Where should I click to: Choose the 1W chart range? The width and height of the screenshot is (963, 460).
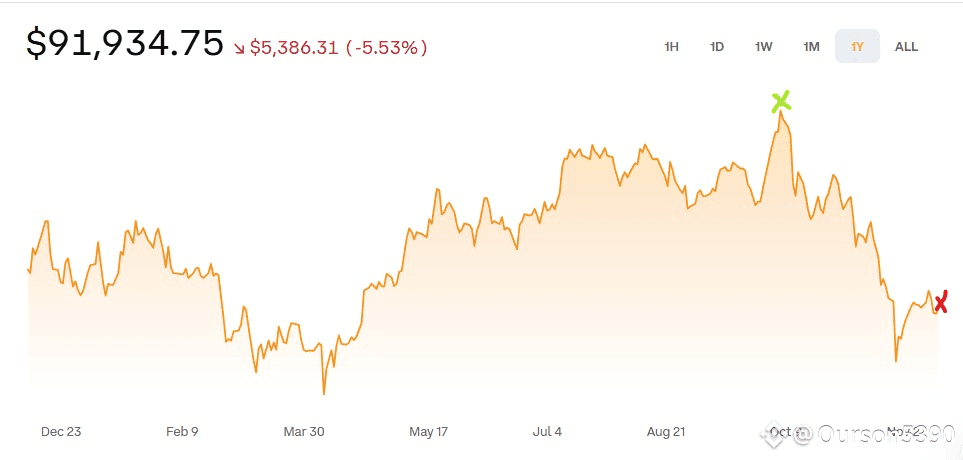(764, 46)
